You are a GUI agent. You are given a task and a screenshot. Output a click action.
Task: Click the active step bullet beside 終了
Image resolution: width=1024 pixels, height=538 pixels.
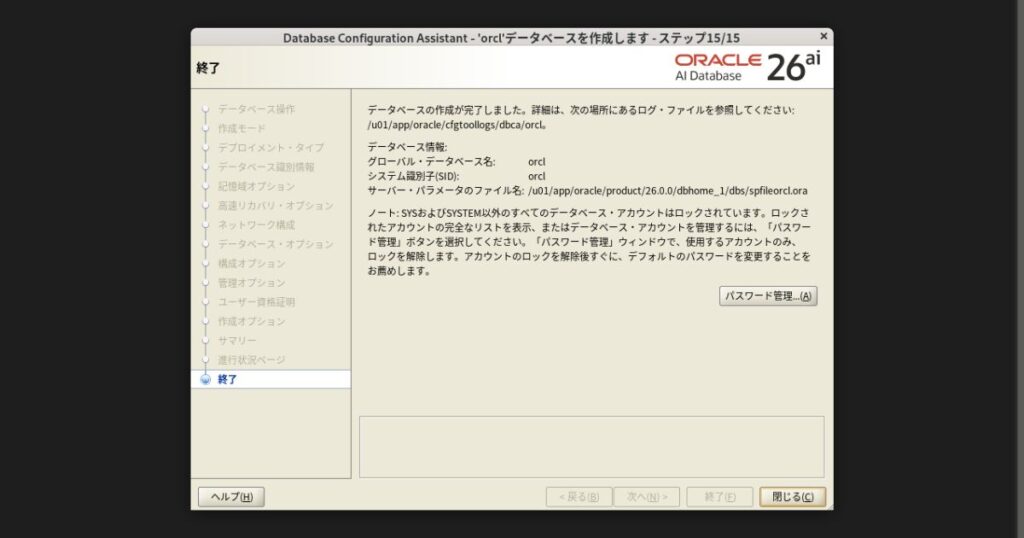tap(206, 379)
